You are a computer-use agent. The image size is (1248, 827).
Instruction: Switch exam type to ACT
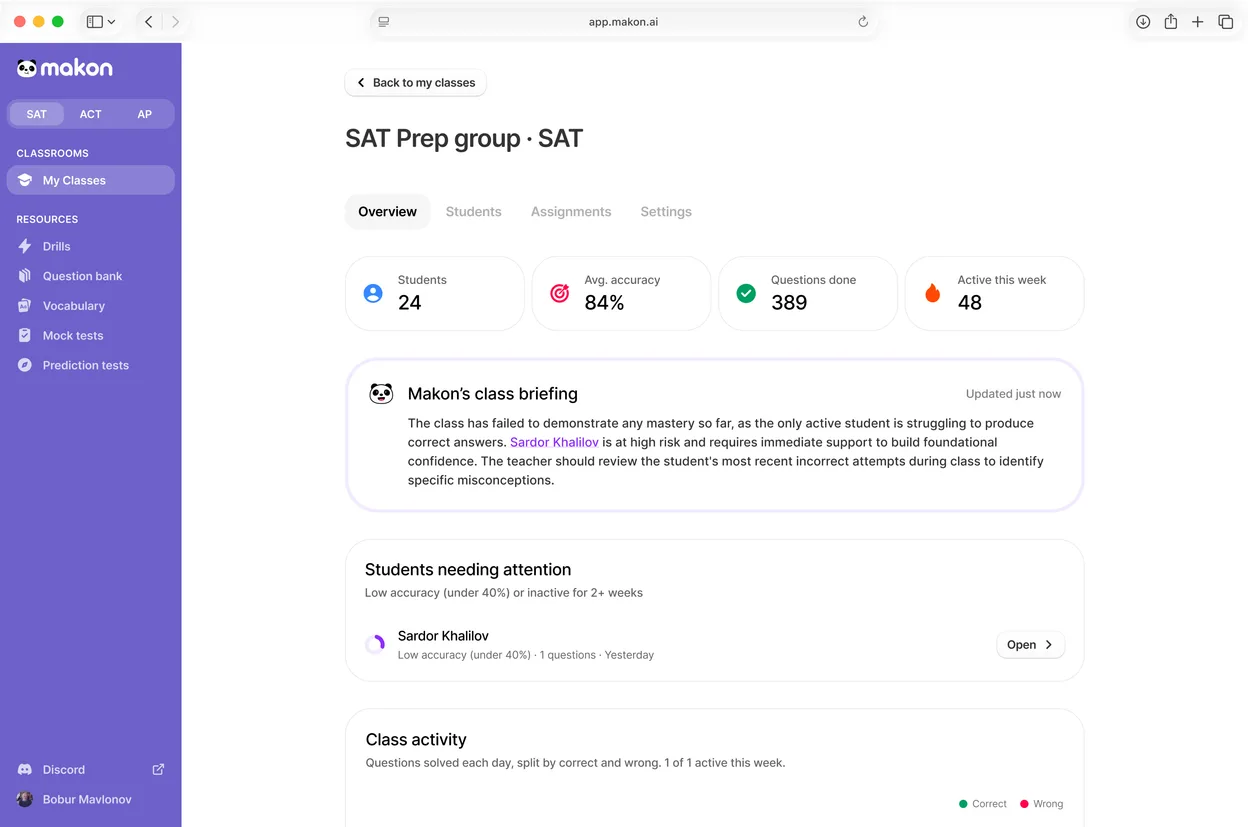coord(91,114)
